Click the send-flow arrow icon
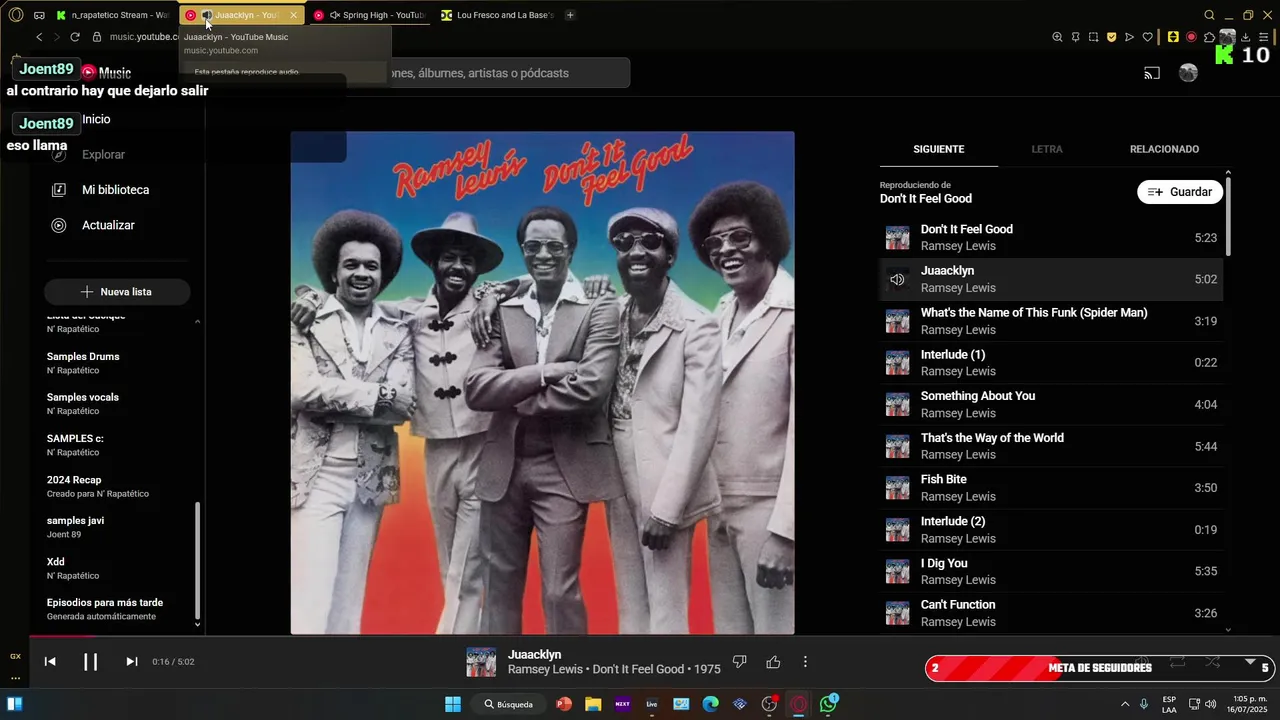The image size is (1280, 720). [x=1129, y=37]
